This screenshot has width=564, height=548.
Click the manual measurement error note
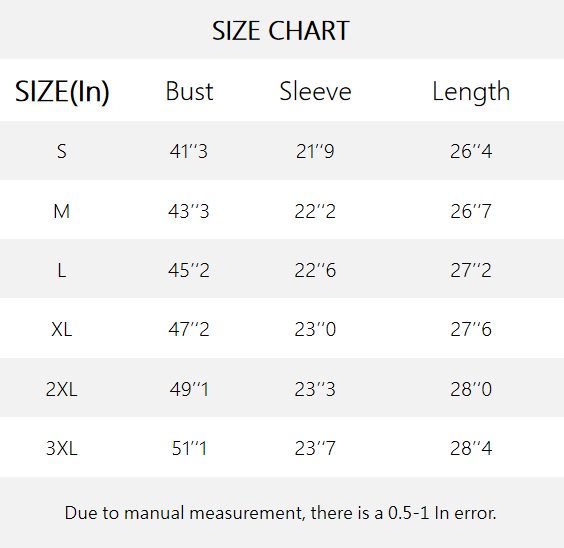tap(281, 513)
